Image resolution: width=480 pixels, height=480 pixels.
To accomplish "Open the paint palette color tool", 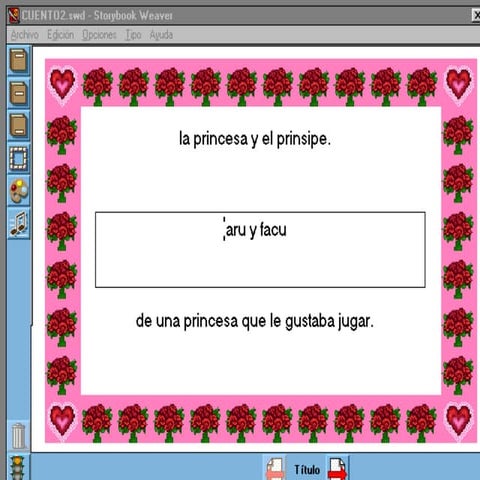I will pyautogui.click(x=19, y=191).
